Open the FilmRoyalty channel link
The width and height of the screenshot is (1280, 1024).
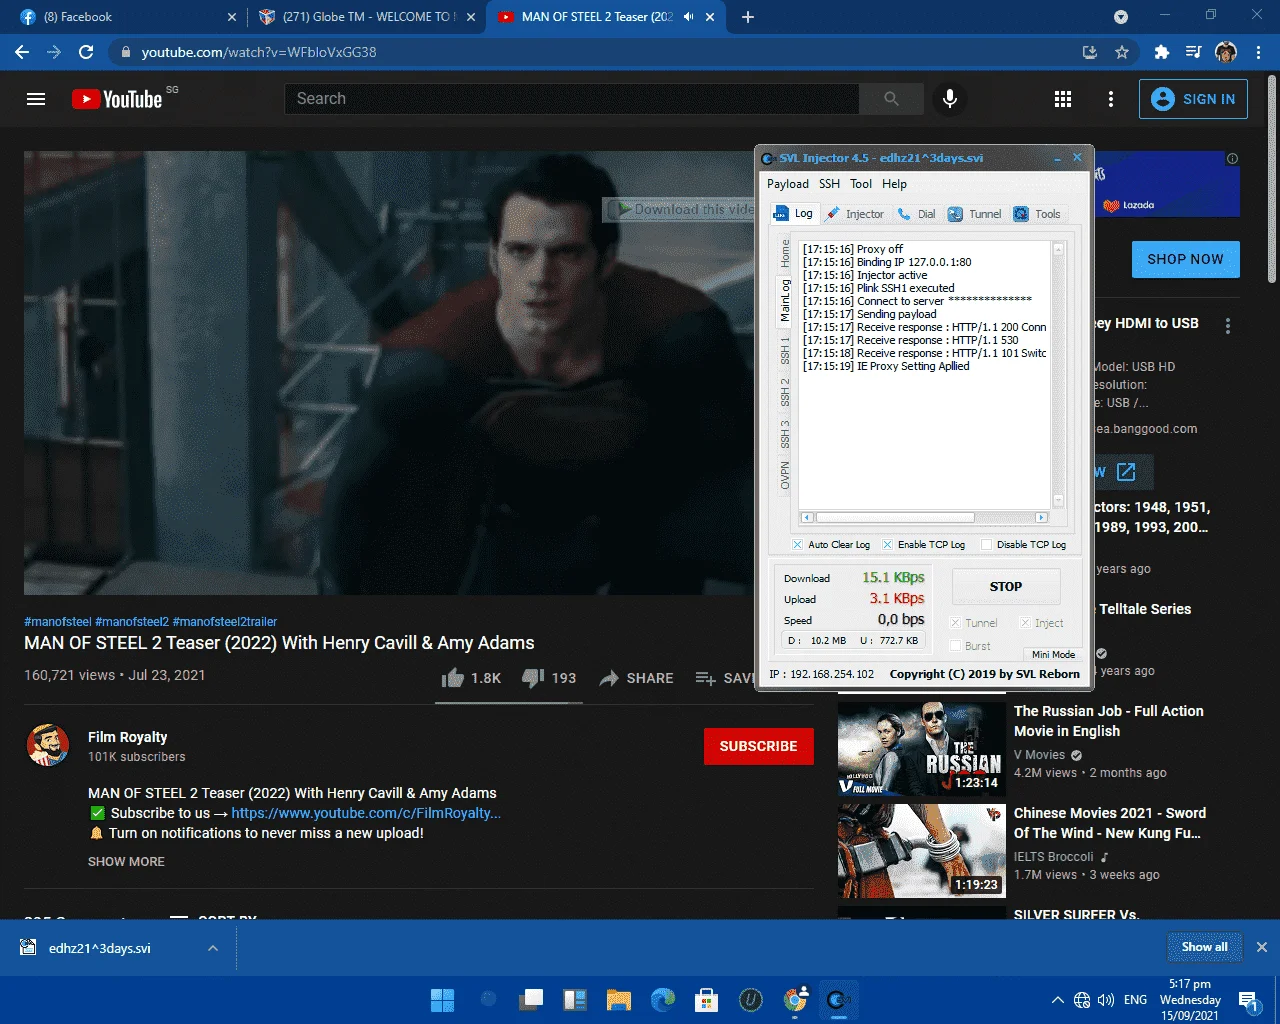click(366, 813)
